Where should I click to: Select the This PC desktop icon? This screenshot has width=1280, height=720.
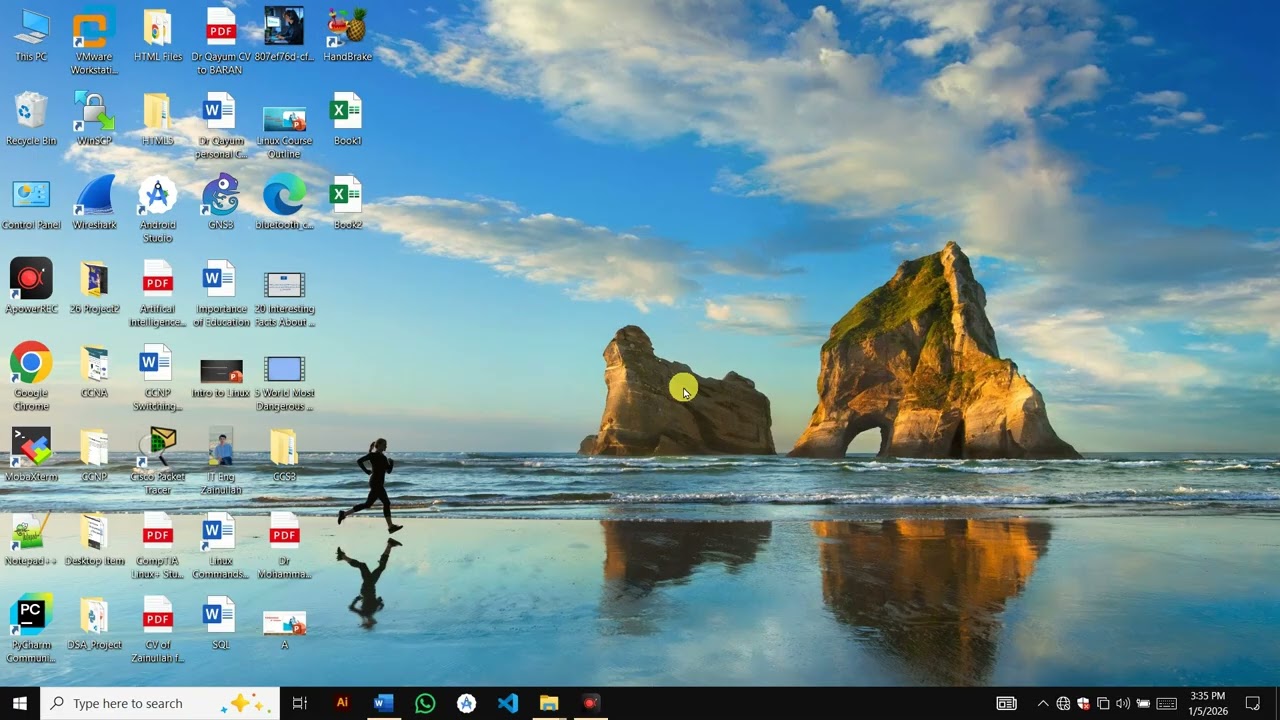pyautogui.click(x=31, y=35)
